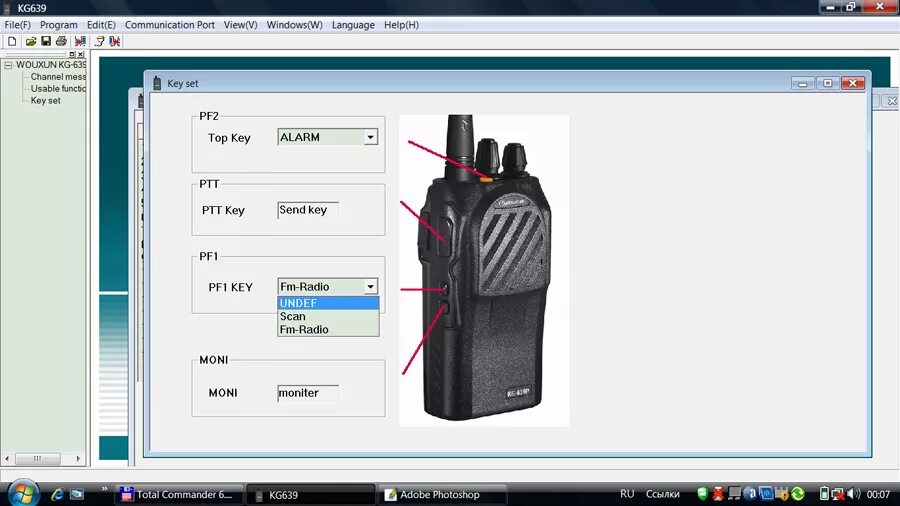
Task: Close the background child window behind Key set
Action: click(x=893, y=101)
